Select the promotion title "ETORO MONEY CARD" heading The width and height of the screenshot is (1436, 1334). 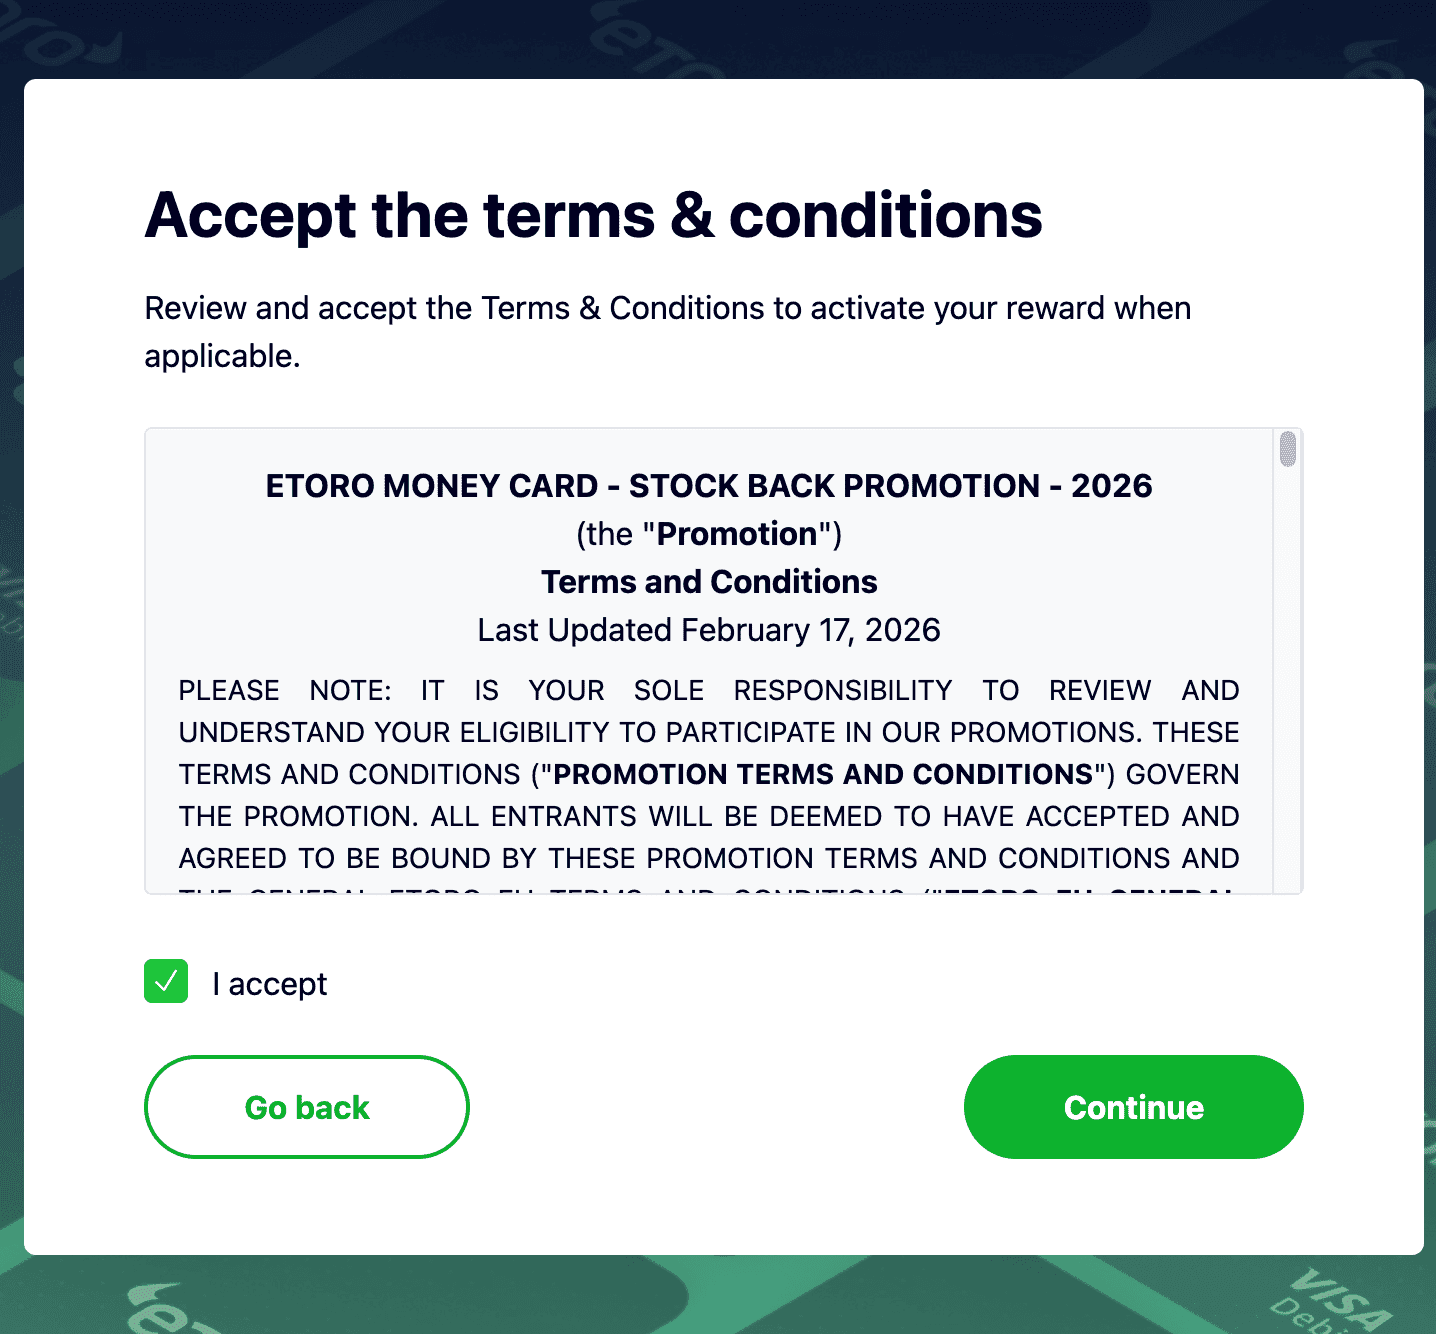tap(708, 486)
